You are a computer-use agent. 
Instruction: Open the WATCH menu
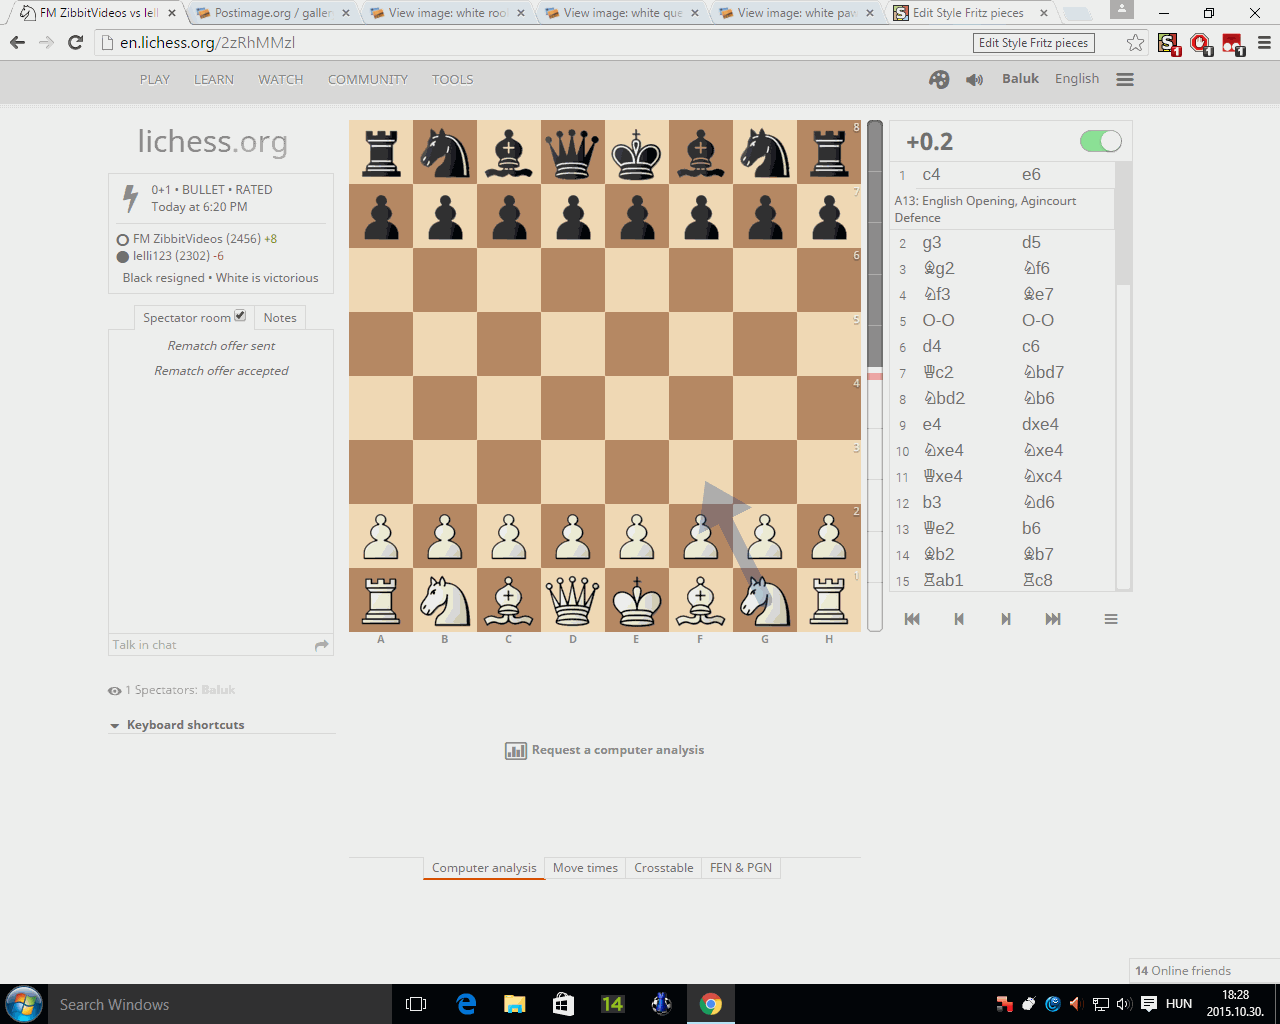281,80
